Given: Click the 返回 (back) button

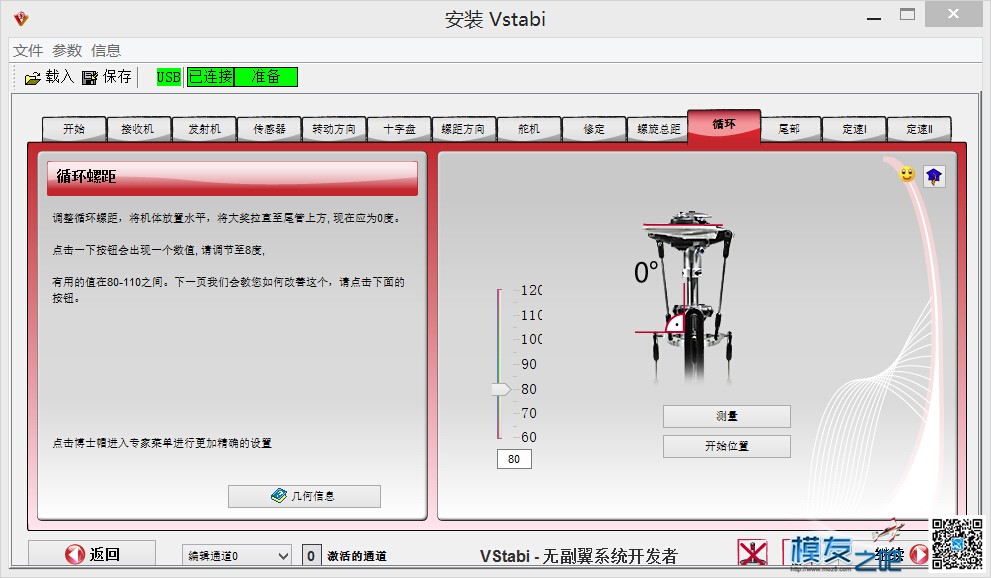Looking at the screenshot, I should 92,554.
